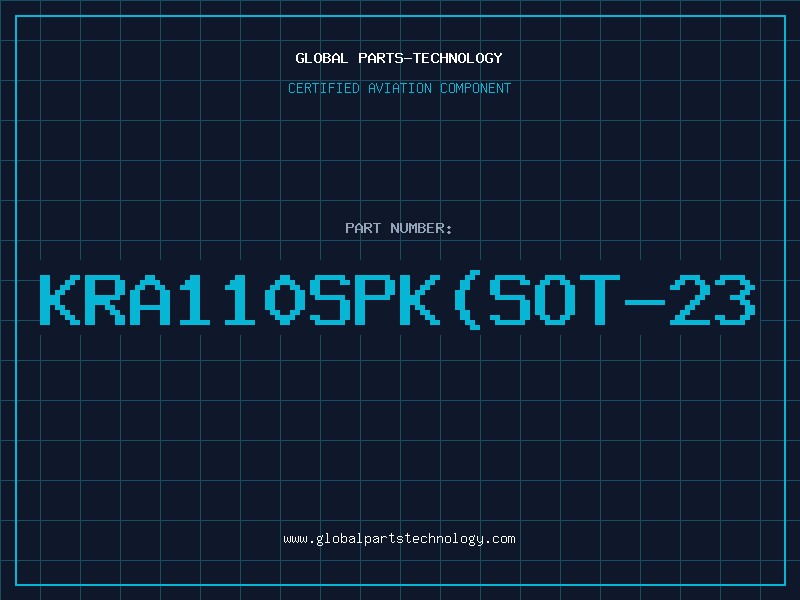Click the SOT letters in the part number
The height and width of the screenshot is (600, 800).
pos(555,300)
